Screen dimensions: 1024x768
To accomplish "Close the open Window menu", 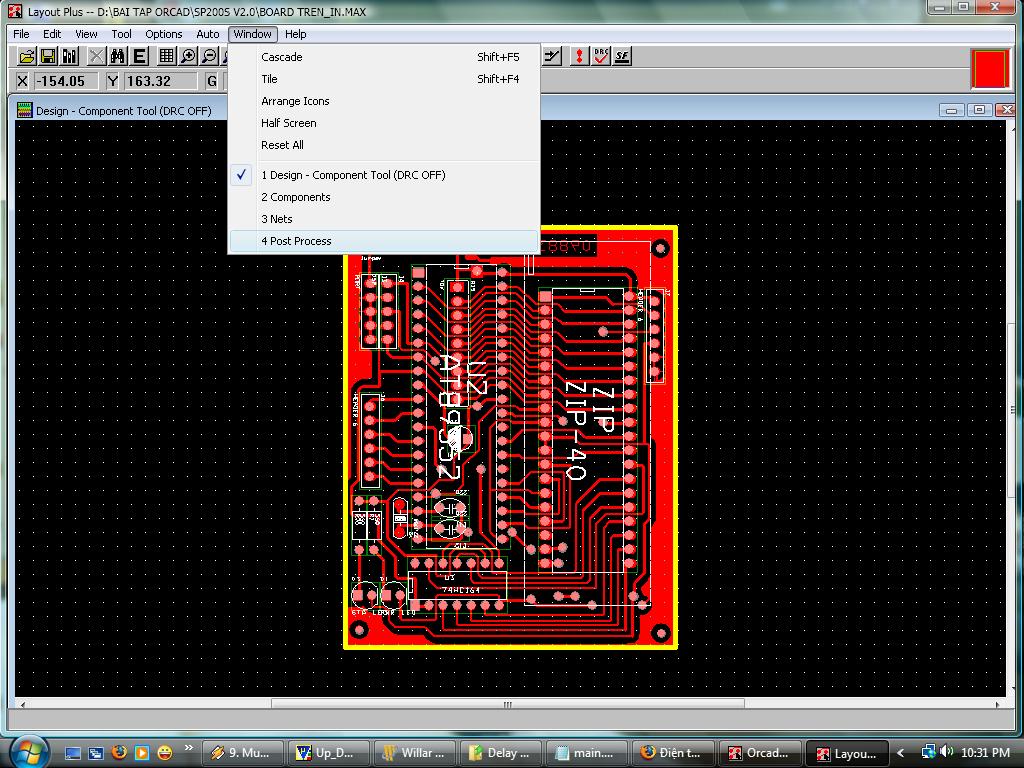I will 253,34.
